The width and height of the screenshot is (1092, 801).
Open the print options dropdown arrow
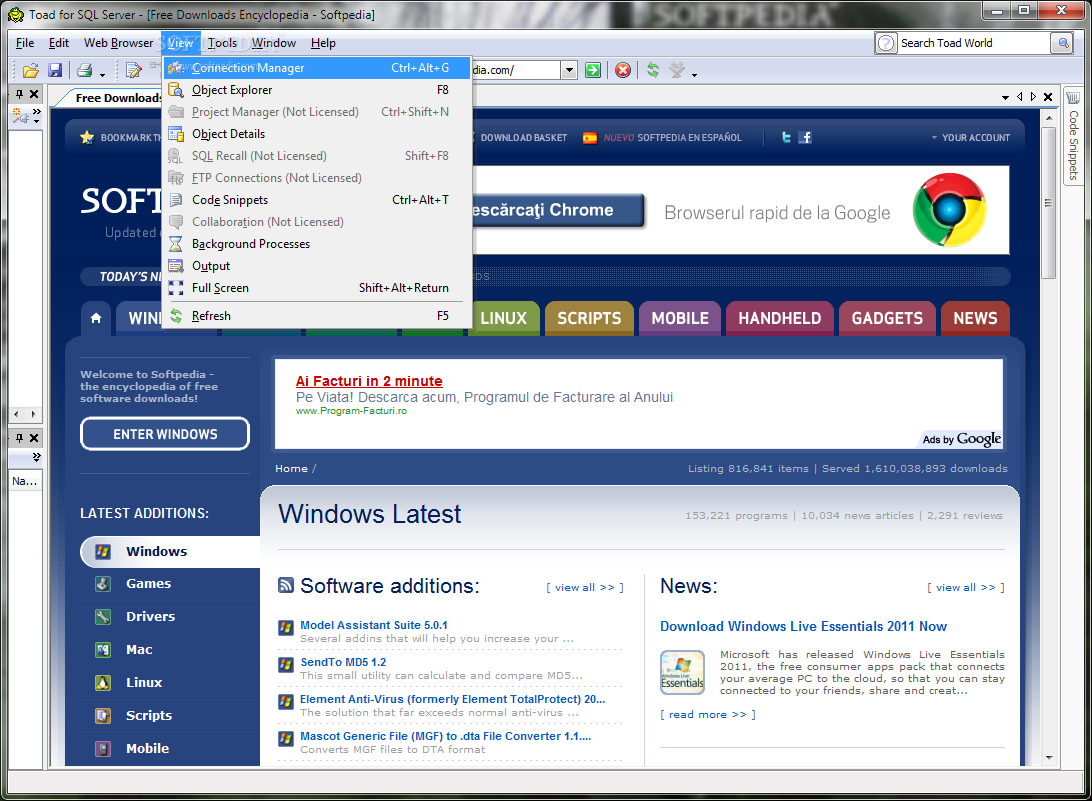click(x=102, y=74)
